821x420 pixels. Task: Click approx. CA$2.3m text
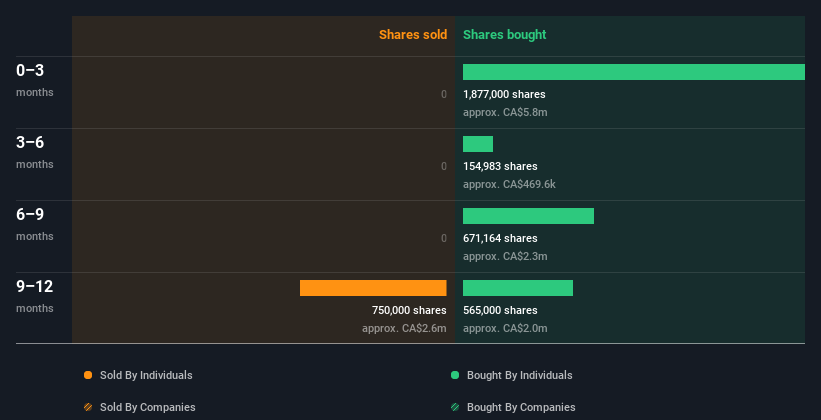point(505,256)
